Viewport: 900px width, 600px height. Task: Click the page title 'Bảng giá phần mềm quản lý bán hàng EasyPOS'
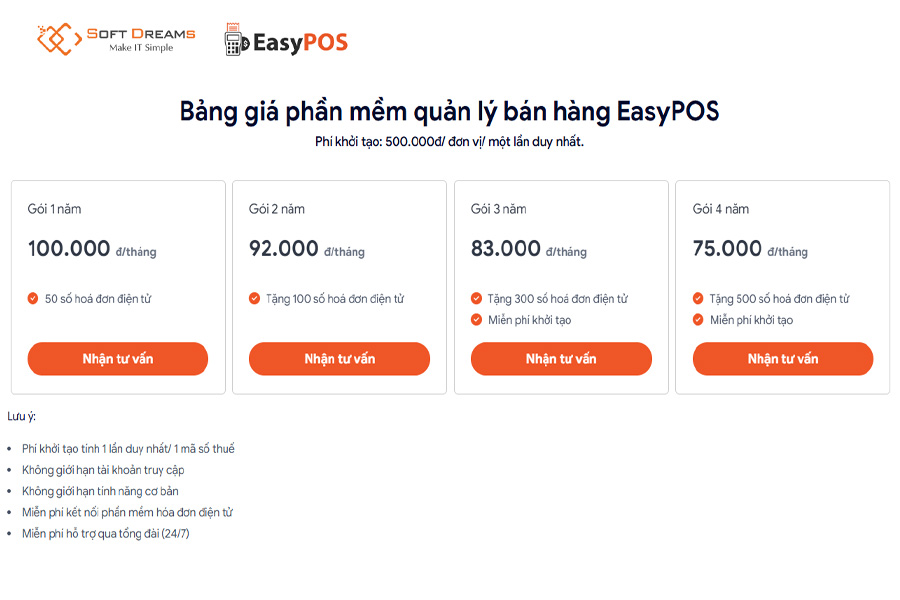click(450, 111)
